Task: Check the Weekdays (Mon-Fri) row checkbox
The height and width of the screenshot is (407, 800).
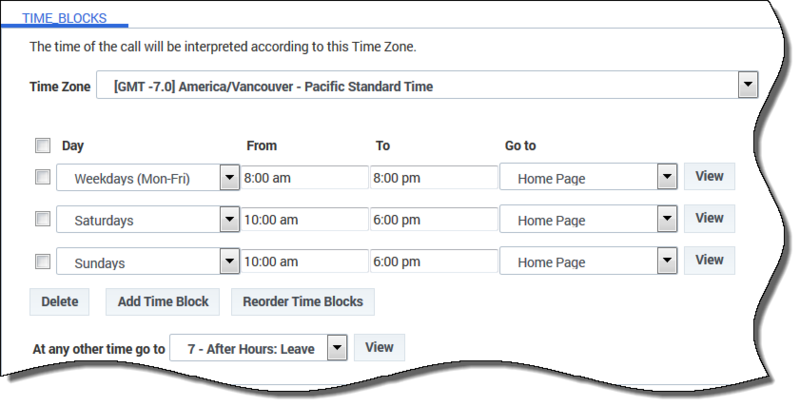Action: tap(43, 177)
